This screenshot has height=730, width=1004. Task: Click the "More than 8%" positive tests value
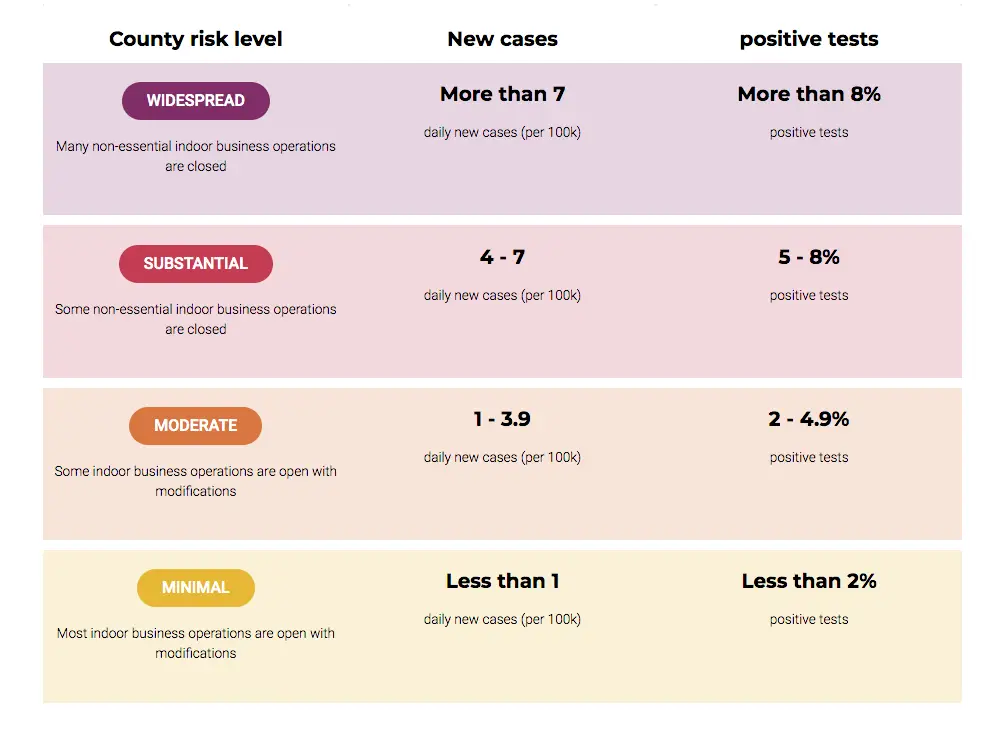click(809, 94)
